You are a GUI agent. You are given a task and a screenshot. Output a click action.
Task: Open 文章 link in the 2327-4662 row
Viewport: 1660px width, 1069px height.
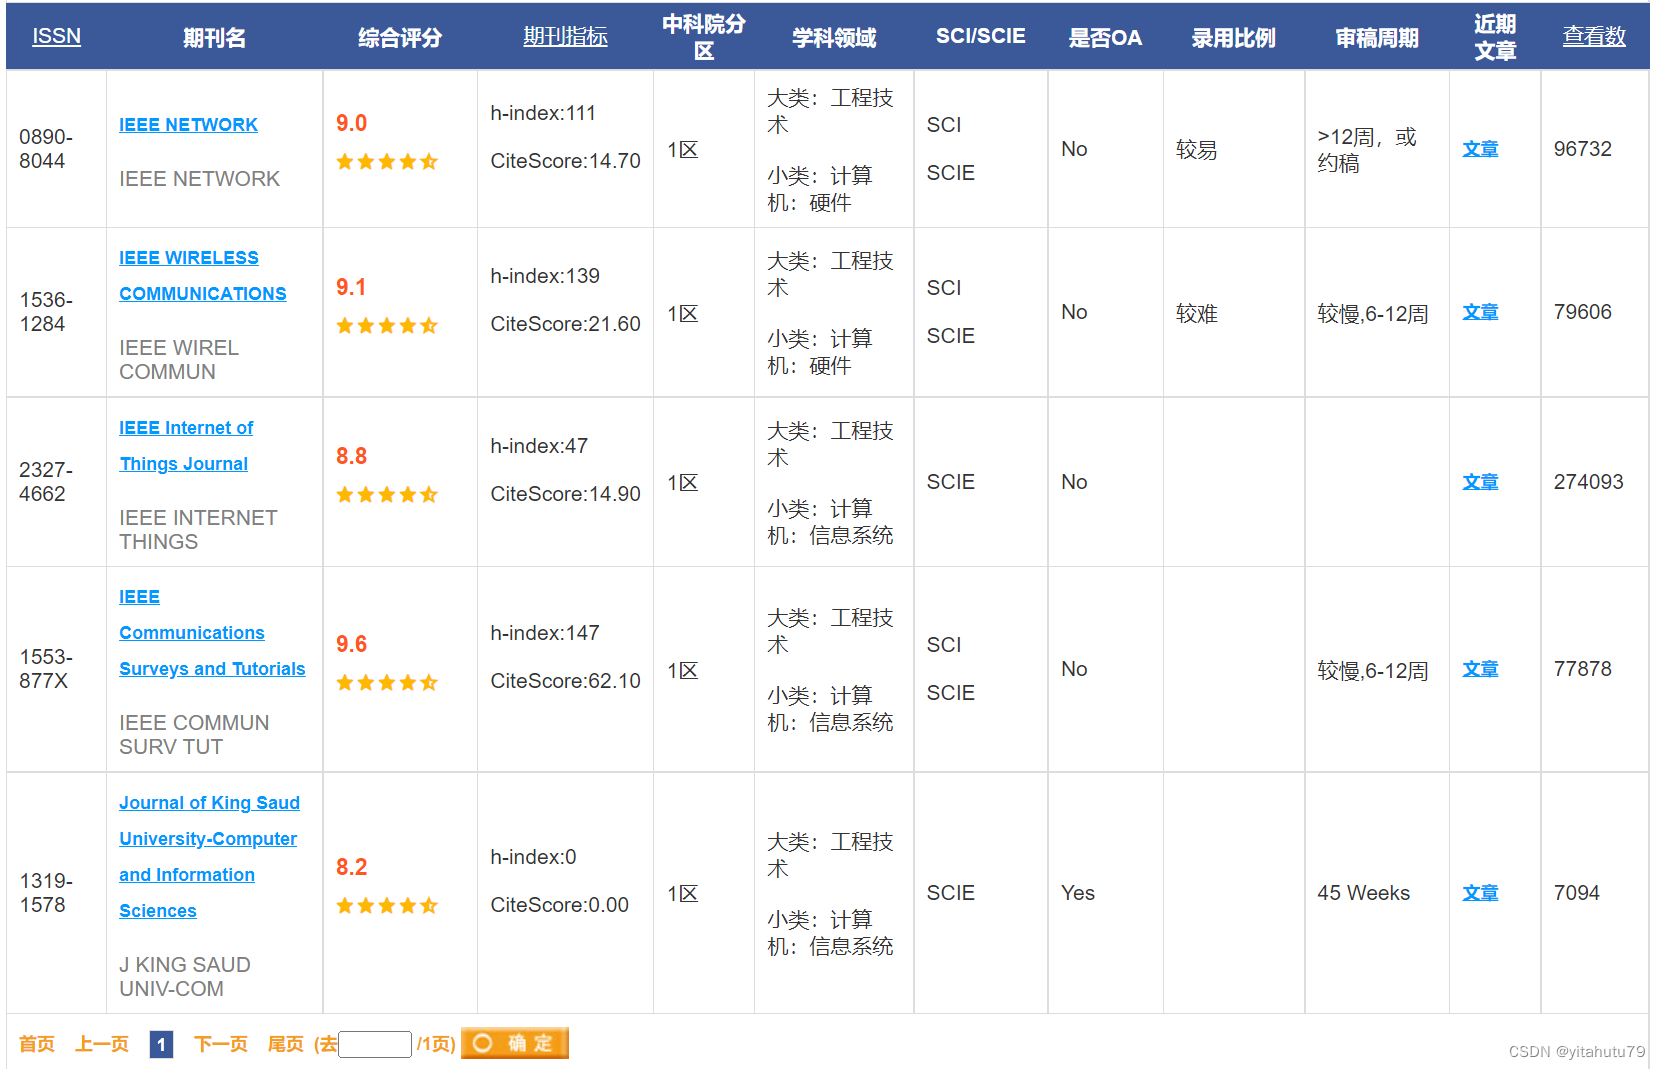click(1480, 482)
